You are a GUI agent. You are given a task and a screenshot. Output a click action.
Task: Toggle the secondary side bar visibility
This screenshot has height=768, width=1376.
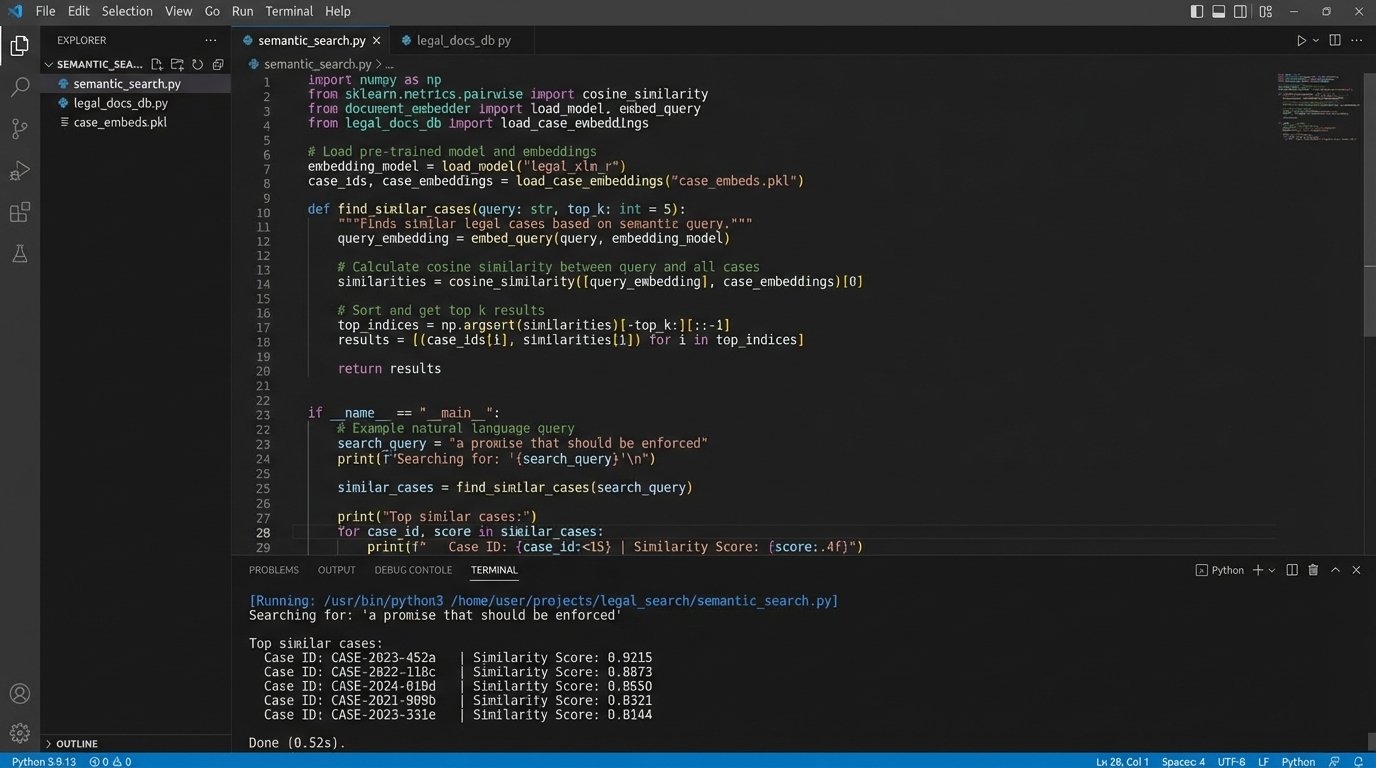click(1241, 12)
